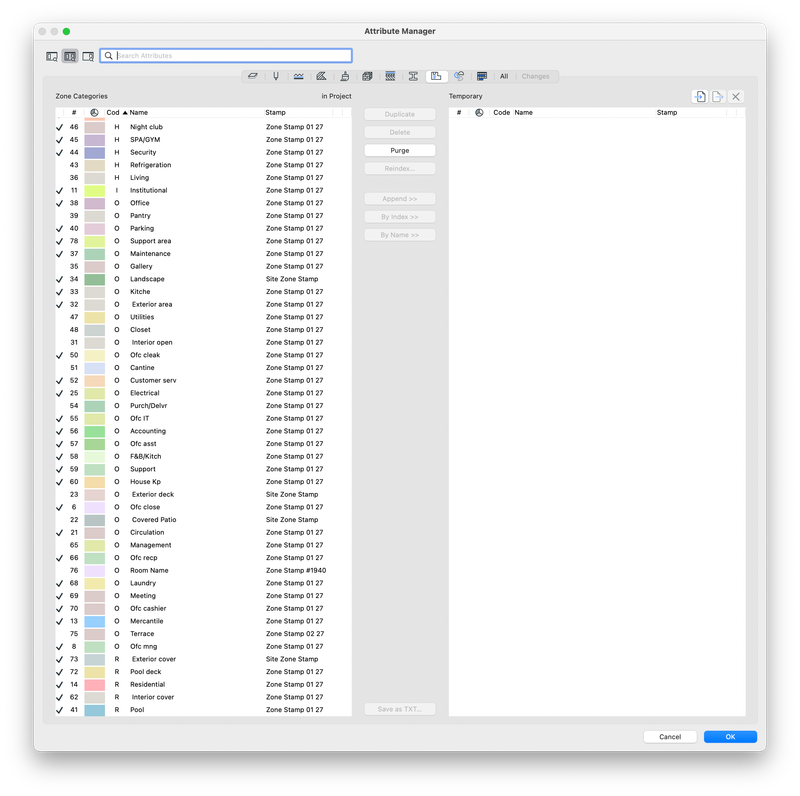Viewport: 800px width, 796px height.
Task: Click the Accounting green color swatch
Action: pos(94,431)
